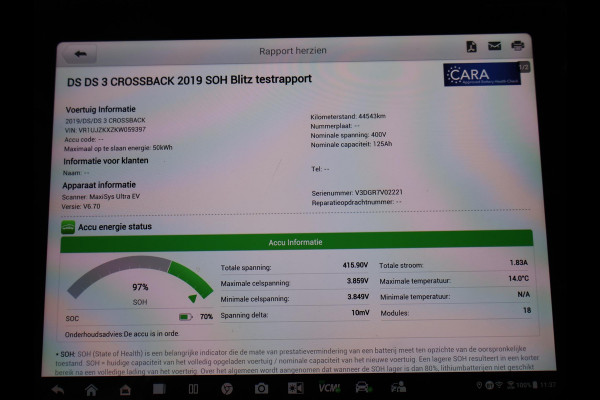Open the VCM connection status

[x=328, y=388]
